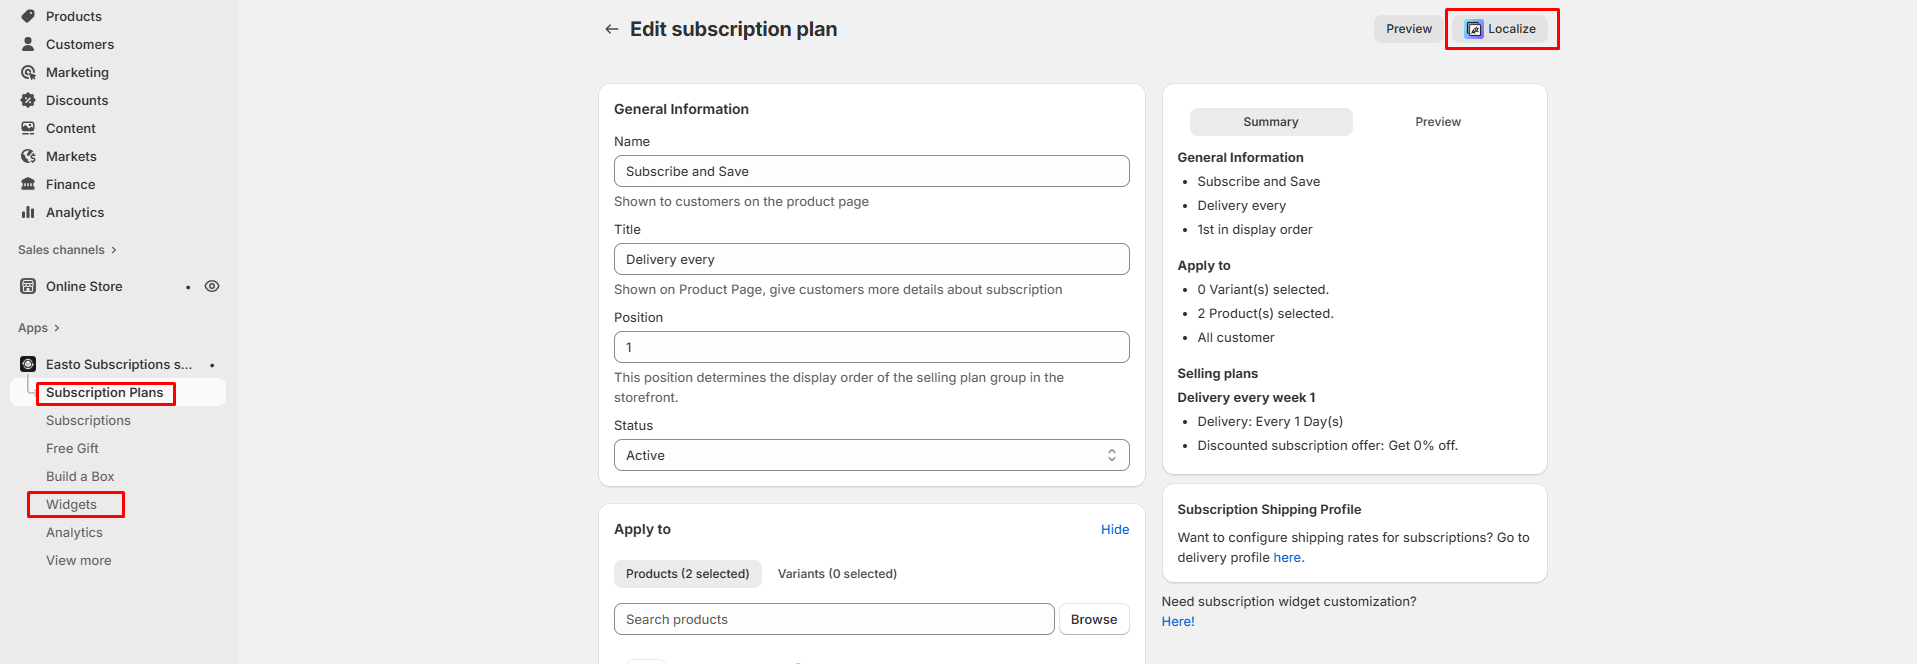Image resolution: width=1917 pixels, height=664 pixels.
Task: Click the Customers person icon
Action: (x=28, y=44)
